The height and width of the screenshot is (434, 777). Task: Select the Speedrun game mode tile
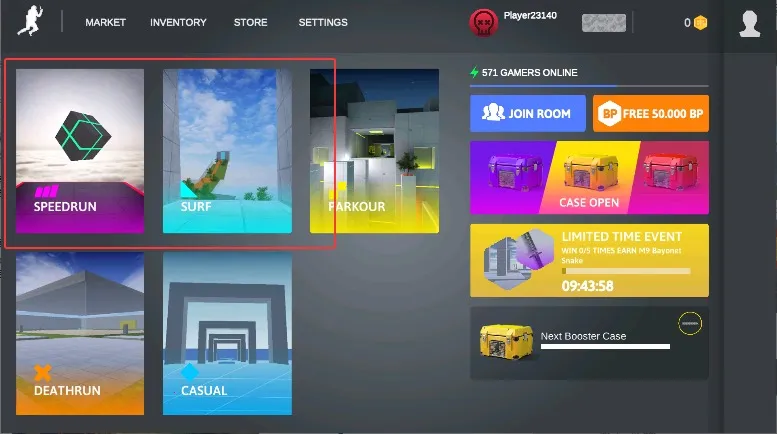pos(80,150)
